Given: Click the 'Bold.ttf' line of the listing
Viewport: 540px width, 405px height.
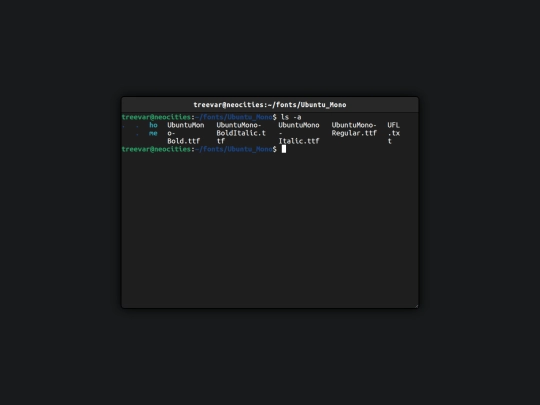Looking at the screenshot, I should click(x=184, y=141).
